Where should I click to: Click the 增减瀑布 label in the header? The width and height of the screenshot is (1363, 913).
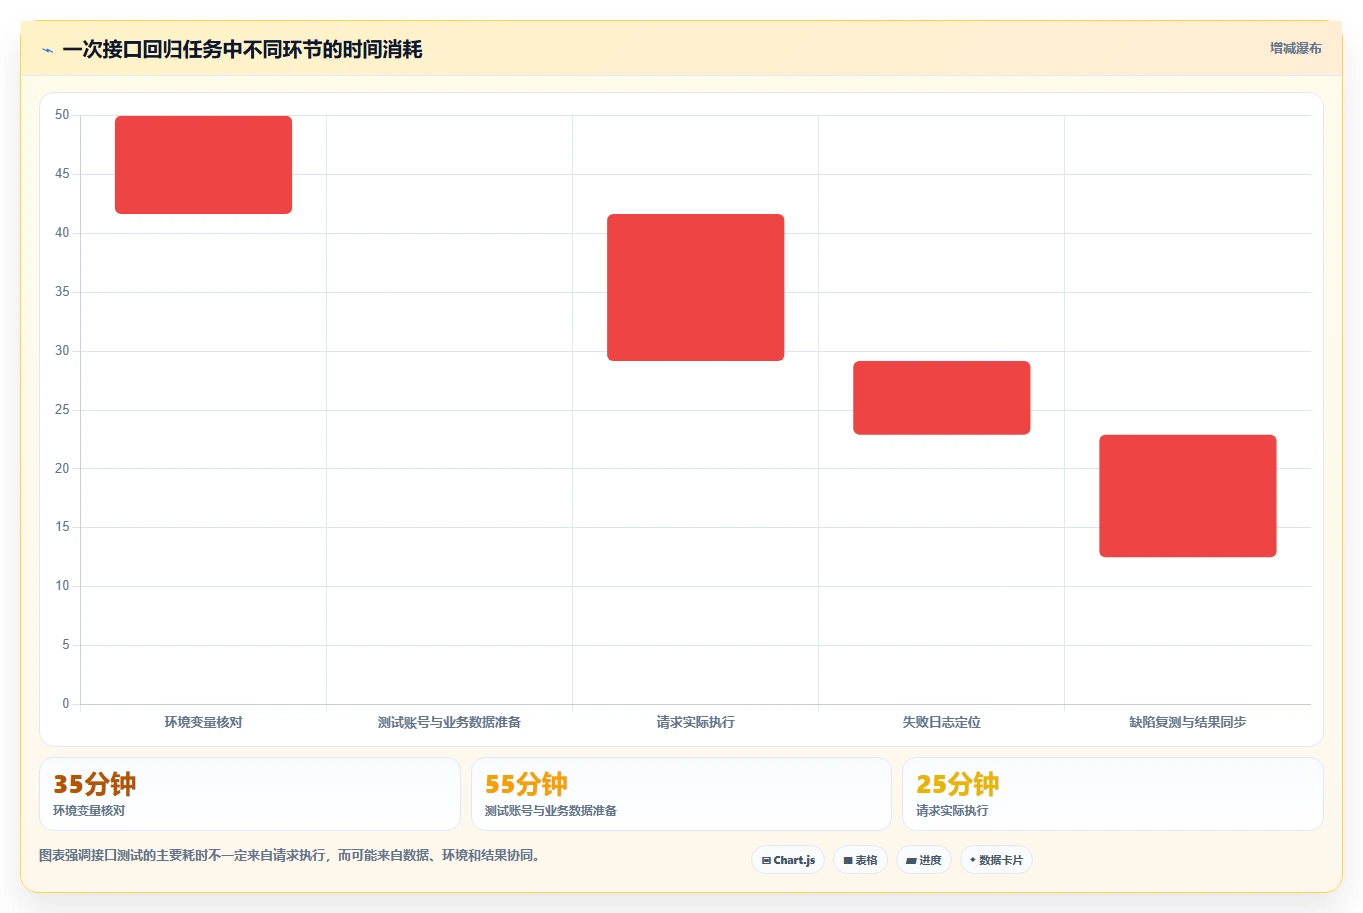(1295, 48)
